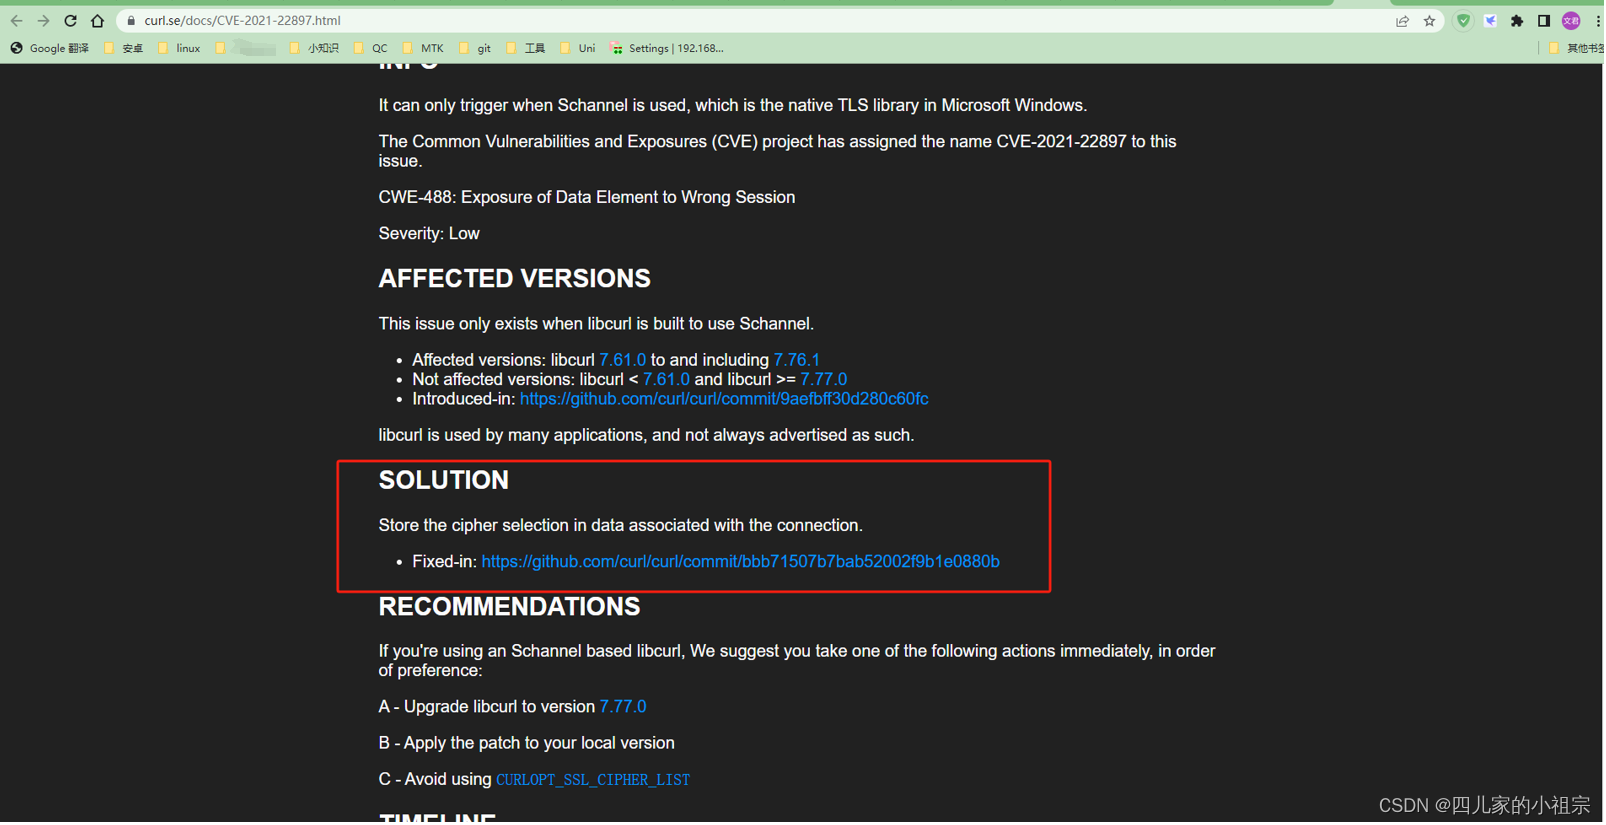Click the 'CWE-488: Exposure of Data Element' line
This screenshot has width=1606, height=825.
coord(587,198)
